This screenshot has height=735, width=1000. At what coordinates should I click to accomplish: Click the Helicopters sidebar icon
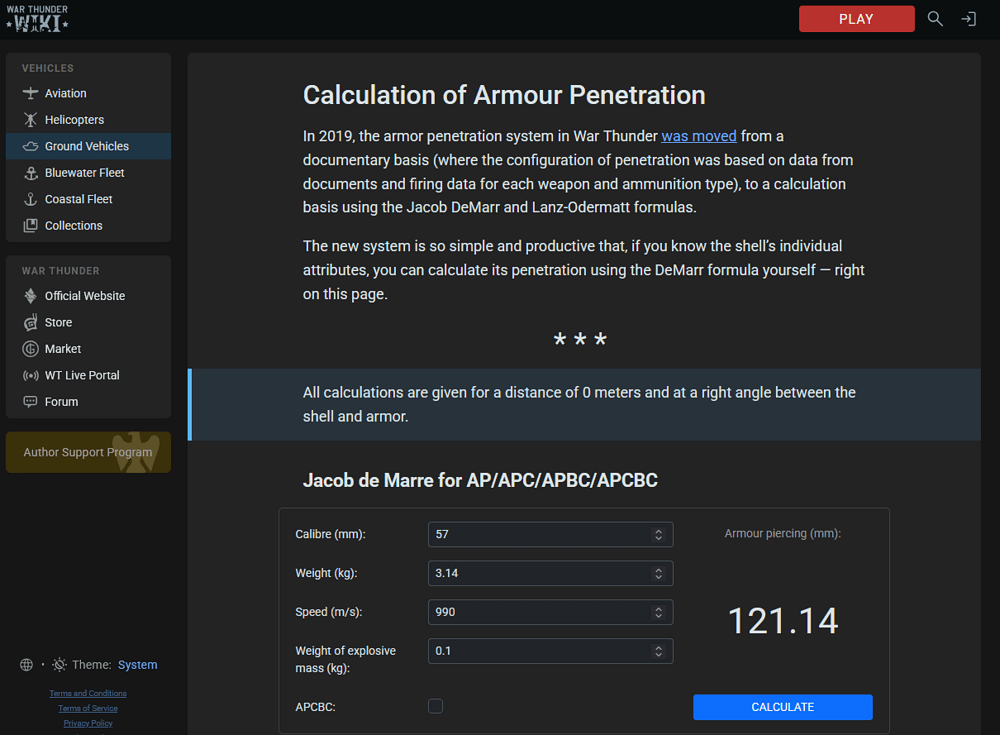click(30, 120)
